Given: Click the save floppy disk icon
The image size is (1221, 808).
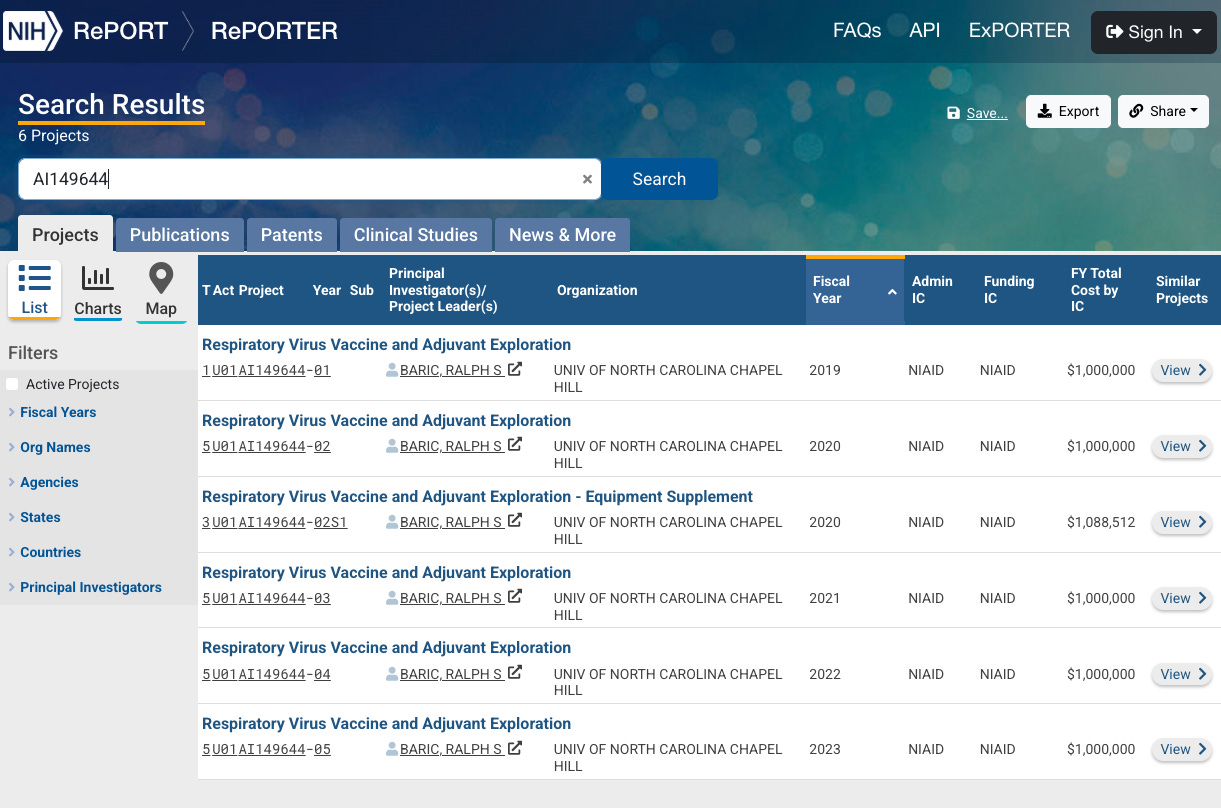Looking at the screenshot, I should click(953, 113).
